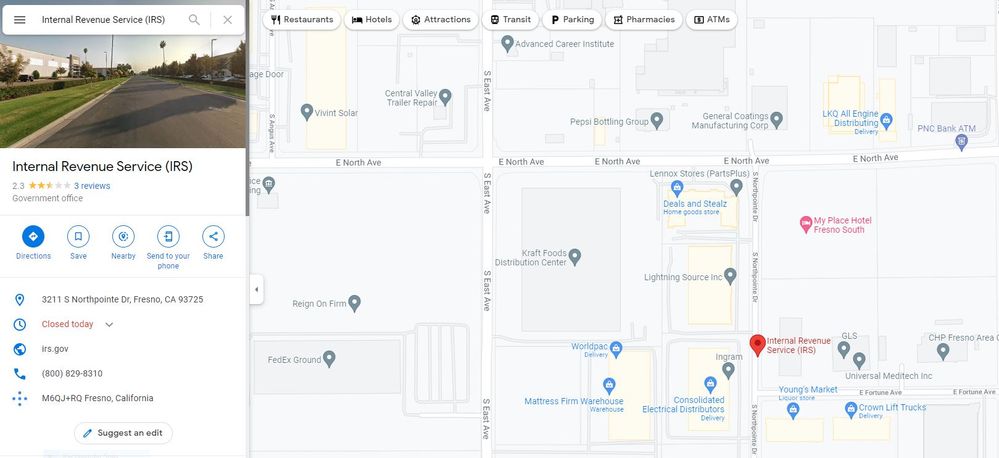
Task: Click the Central Valley Trailer Repair marker
Action: 445,97
